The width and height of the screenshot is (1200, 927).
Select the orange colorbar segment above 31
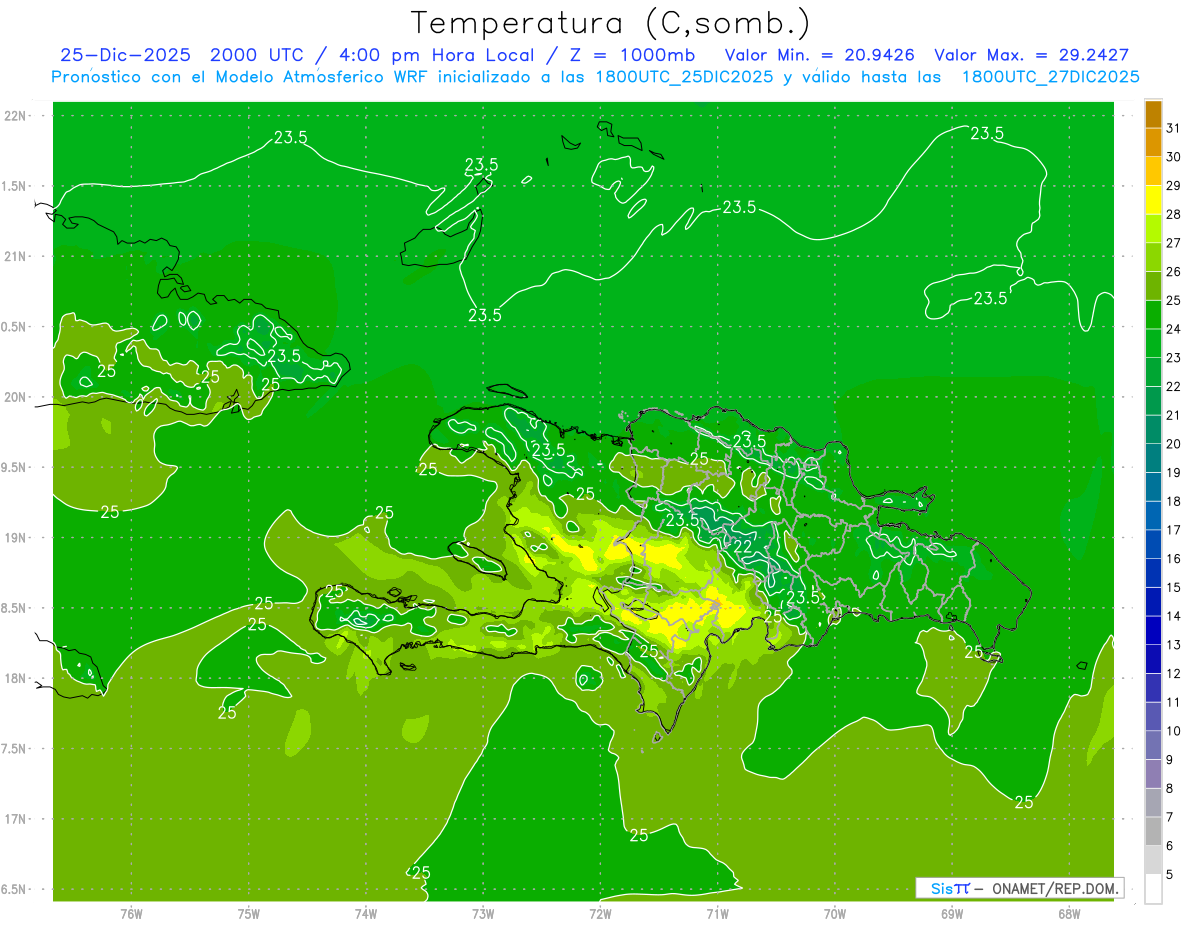pos(1153,114)
